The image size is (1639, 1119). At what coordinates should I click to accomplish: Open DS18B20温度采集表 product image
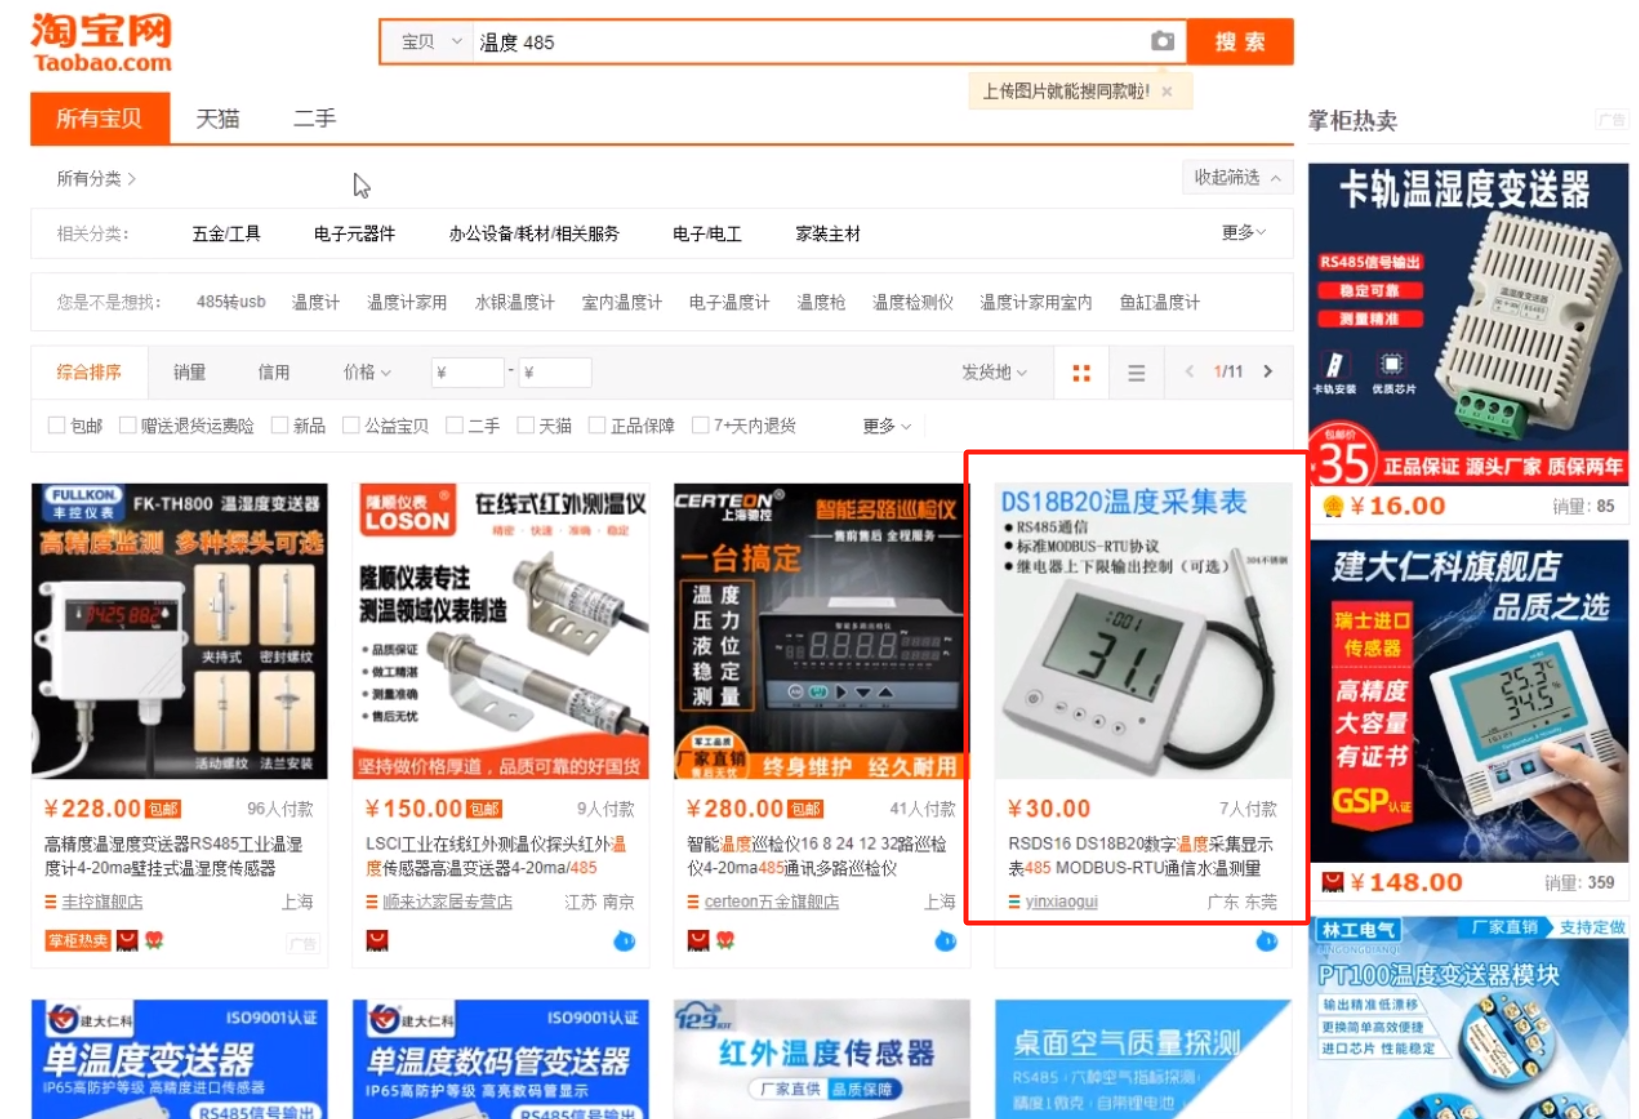point(1142,631)
